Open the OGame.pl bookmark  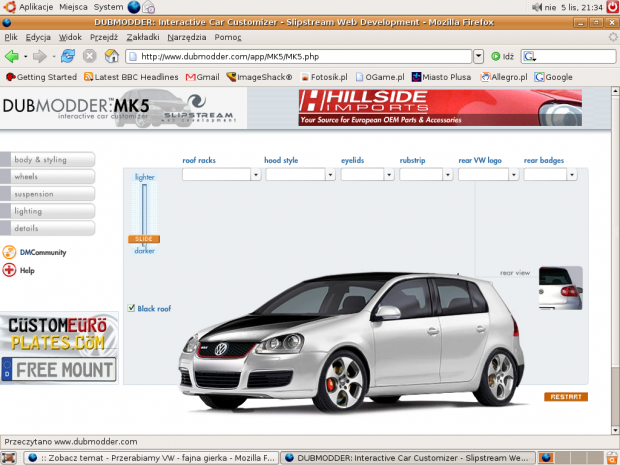click(380, 77)
